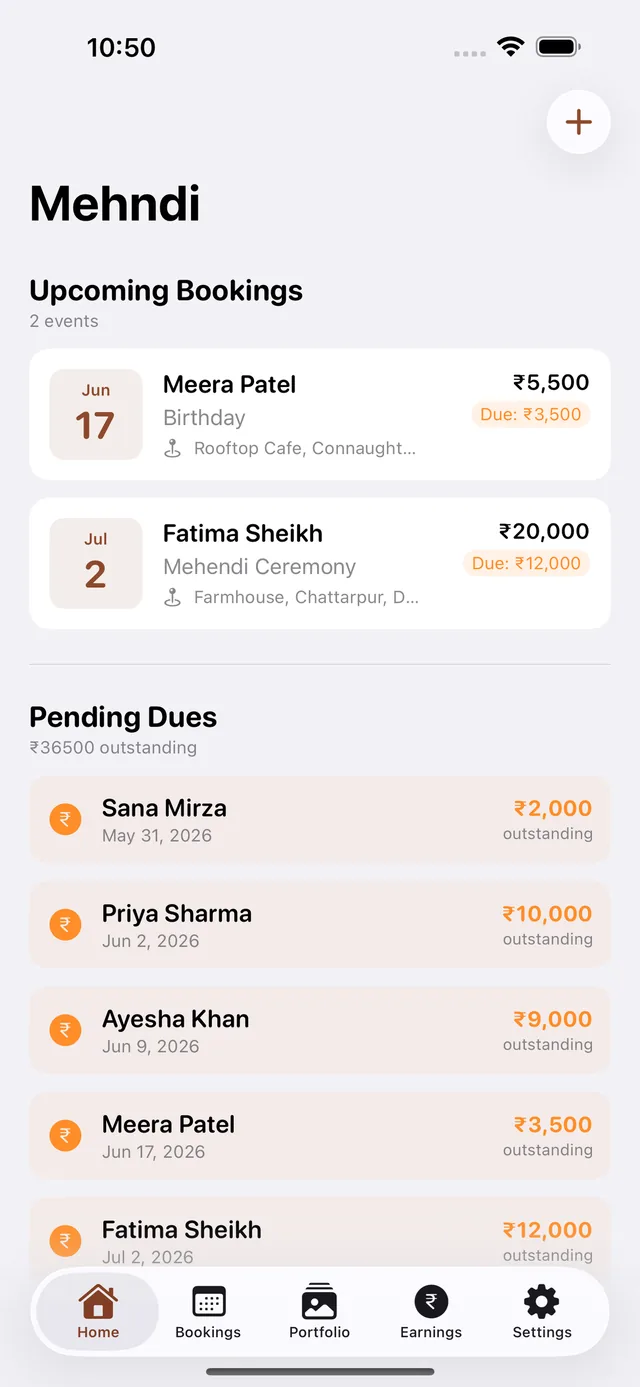640x1387 pixels.
Task: Tap the Due ₹12,000 badge
Action: pos(526,563)
